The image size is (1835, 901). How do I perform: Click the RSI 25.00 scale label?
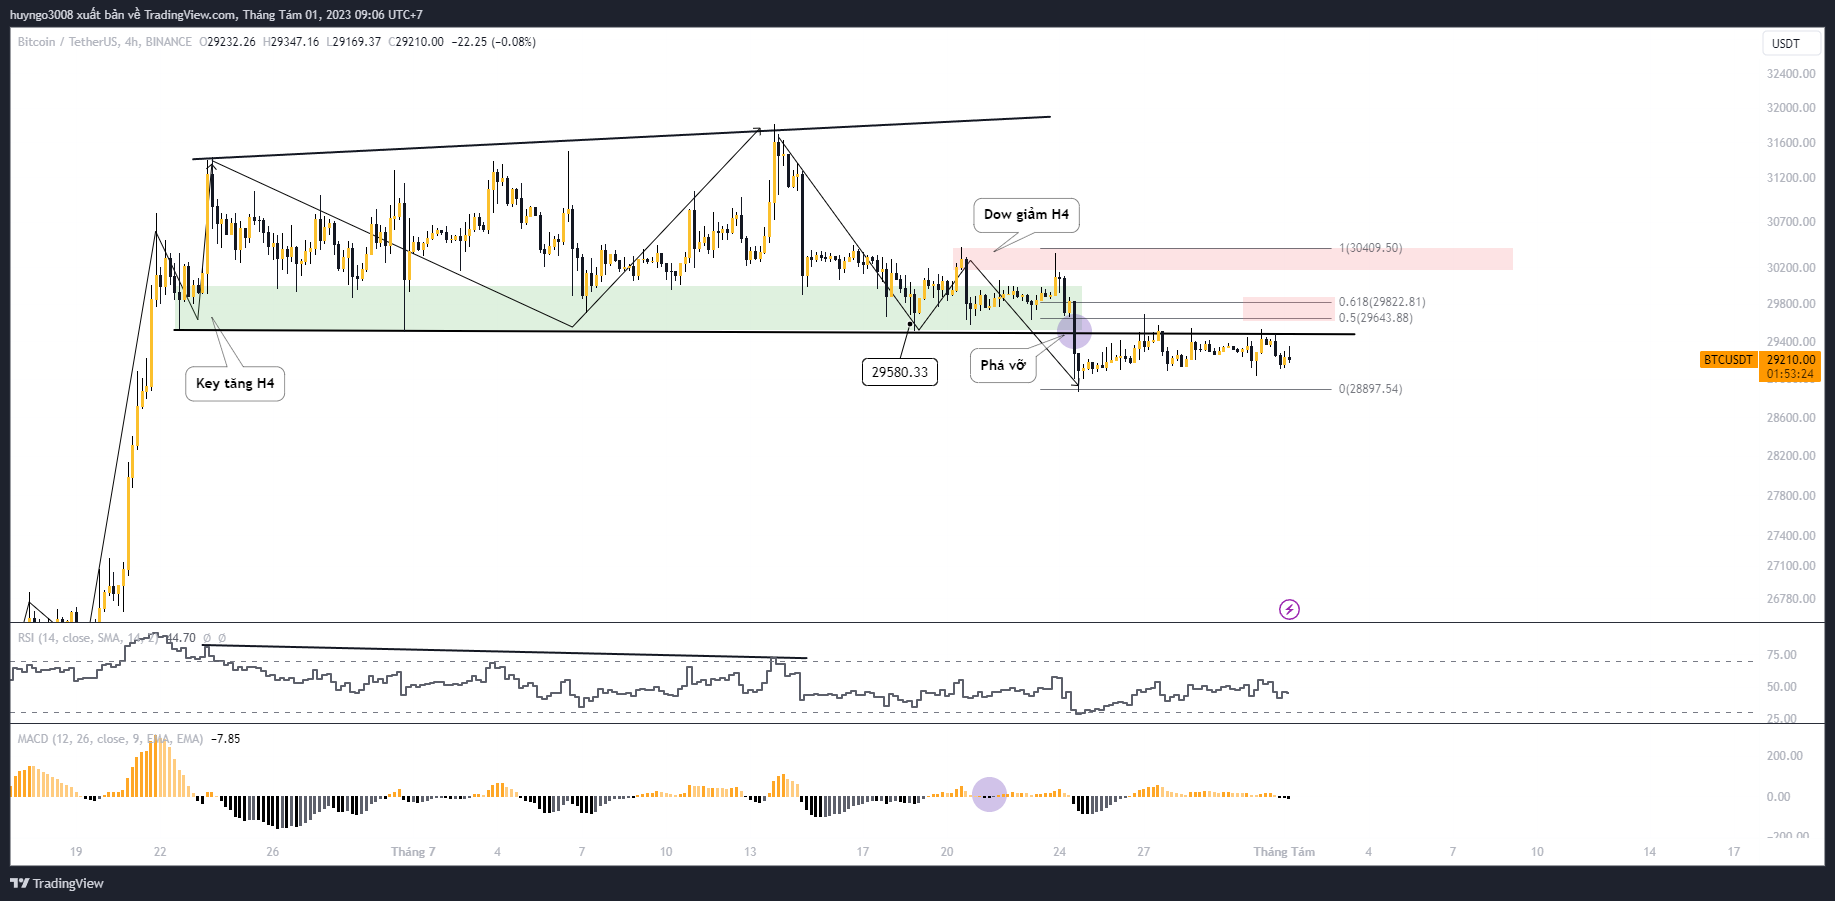pyautogui.click(x=1781, y=718)
